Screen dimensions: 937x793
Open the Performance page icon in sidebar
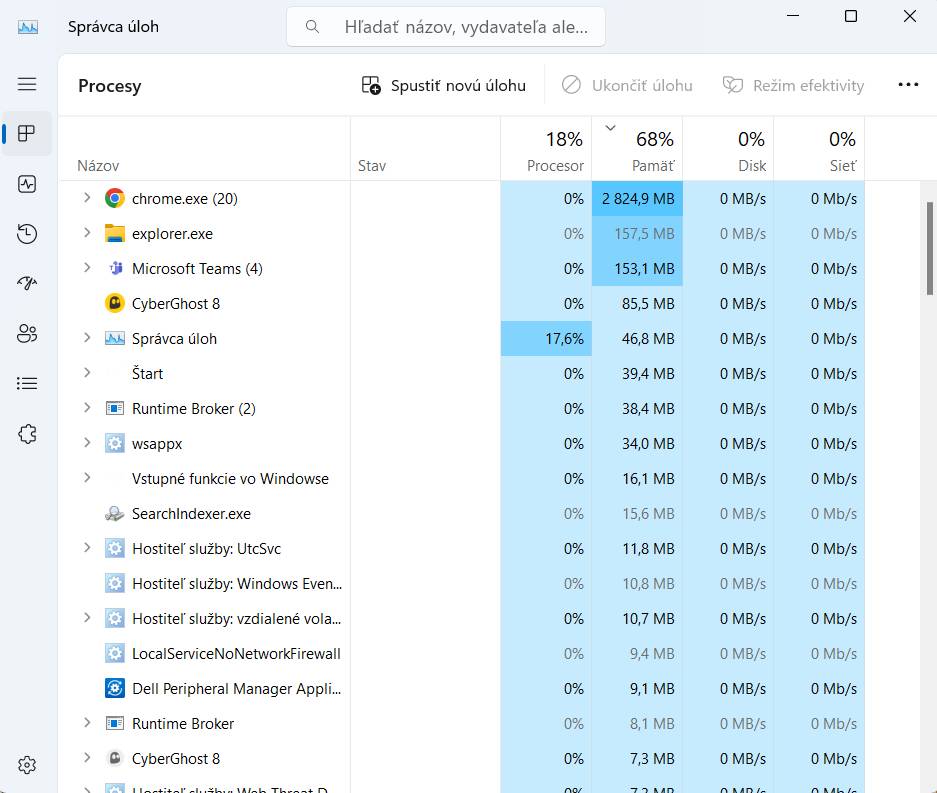27,184
